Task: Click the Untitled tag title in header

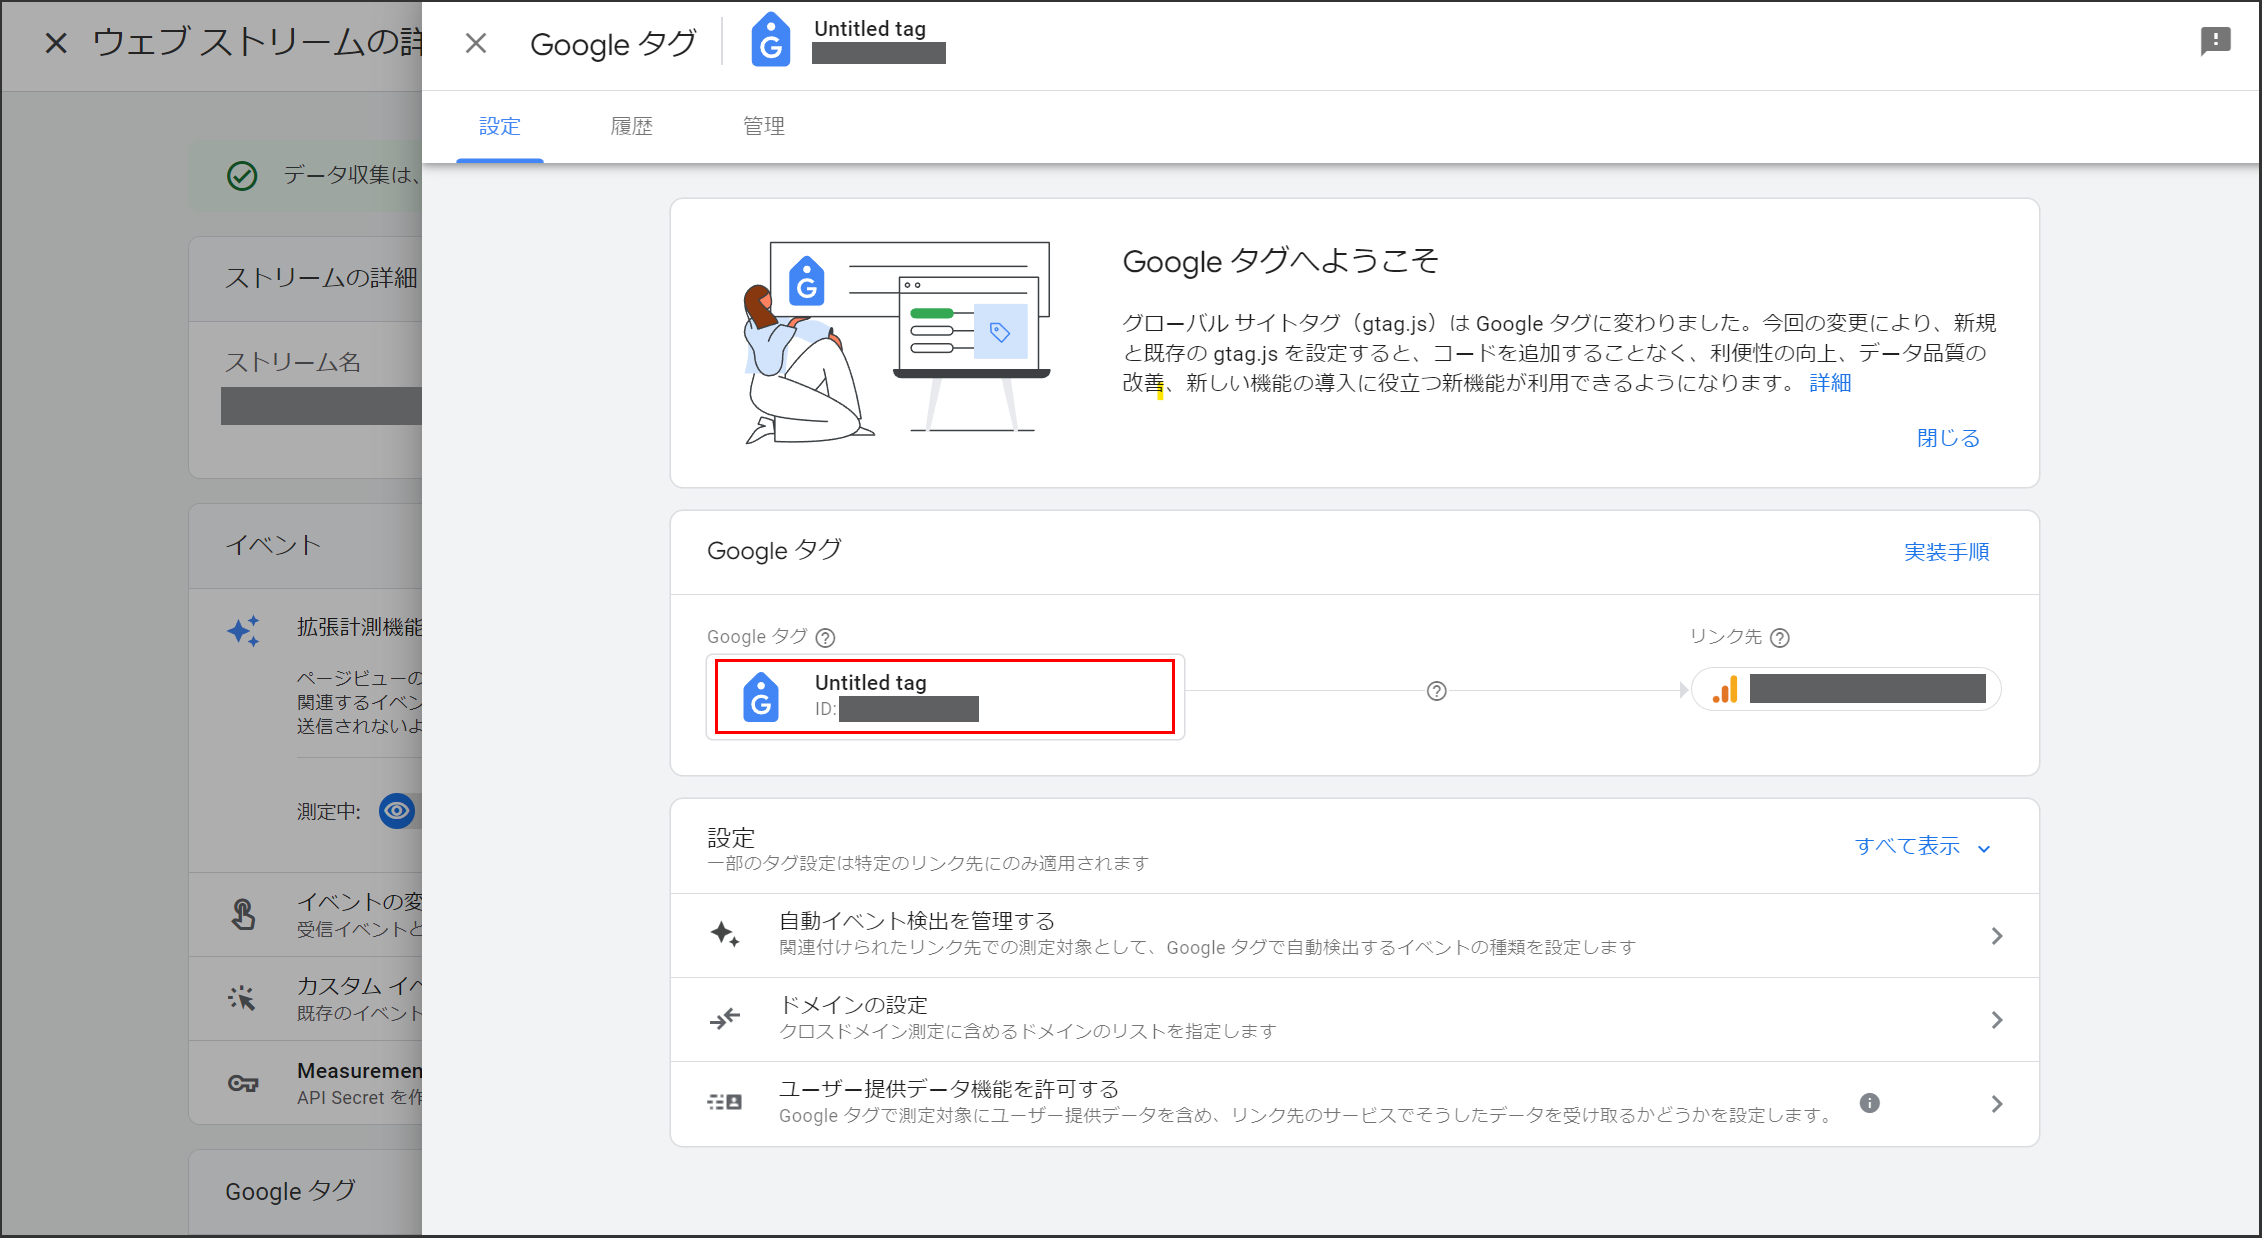Action: [x=870, y=29]
